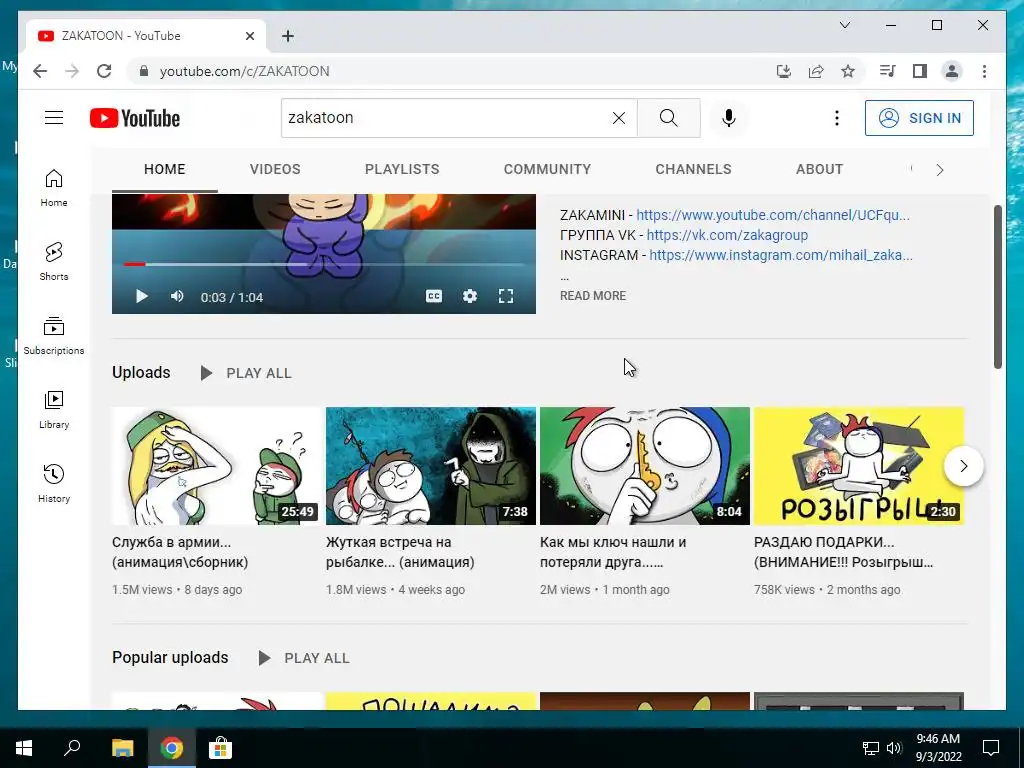1024x768 pixels.
Task: Reload the page with the refresh icon
Action: click(x=104, y=71)
